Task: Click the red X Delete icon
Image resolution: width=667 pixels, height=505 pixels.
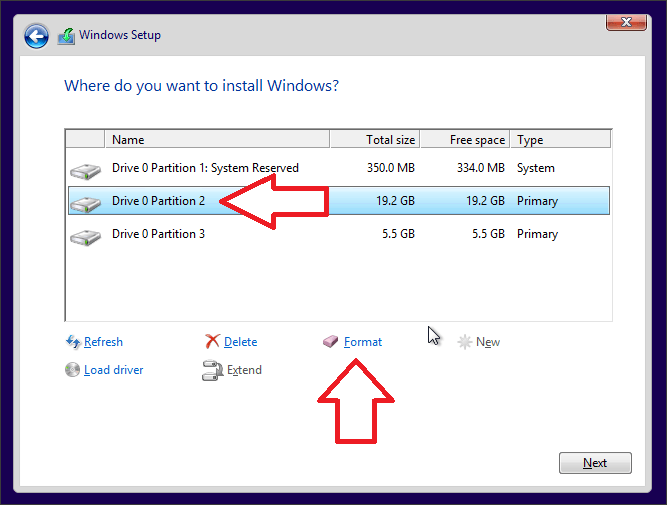Action: click(212, 342)
